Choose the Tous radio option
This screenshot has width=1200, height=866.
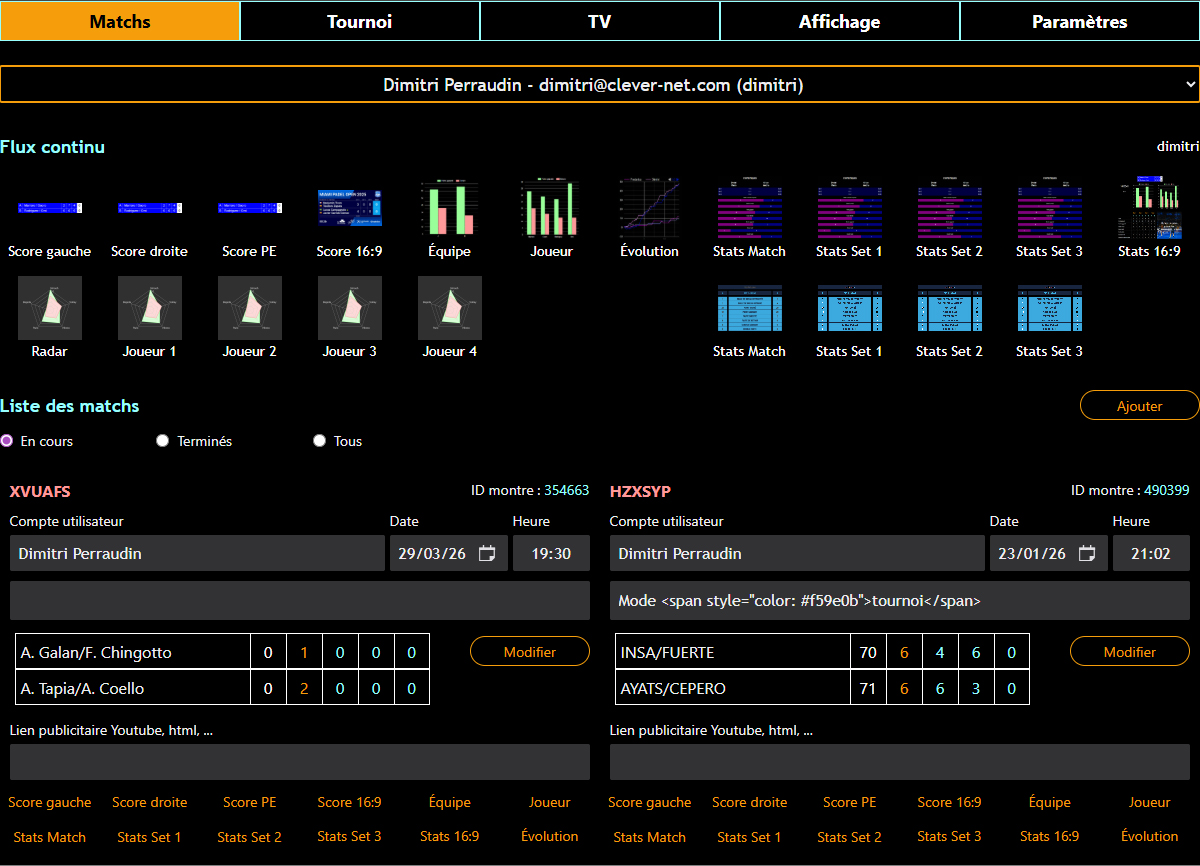[320, 441]
